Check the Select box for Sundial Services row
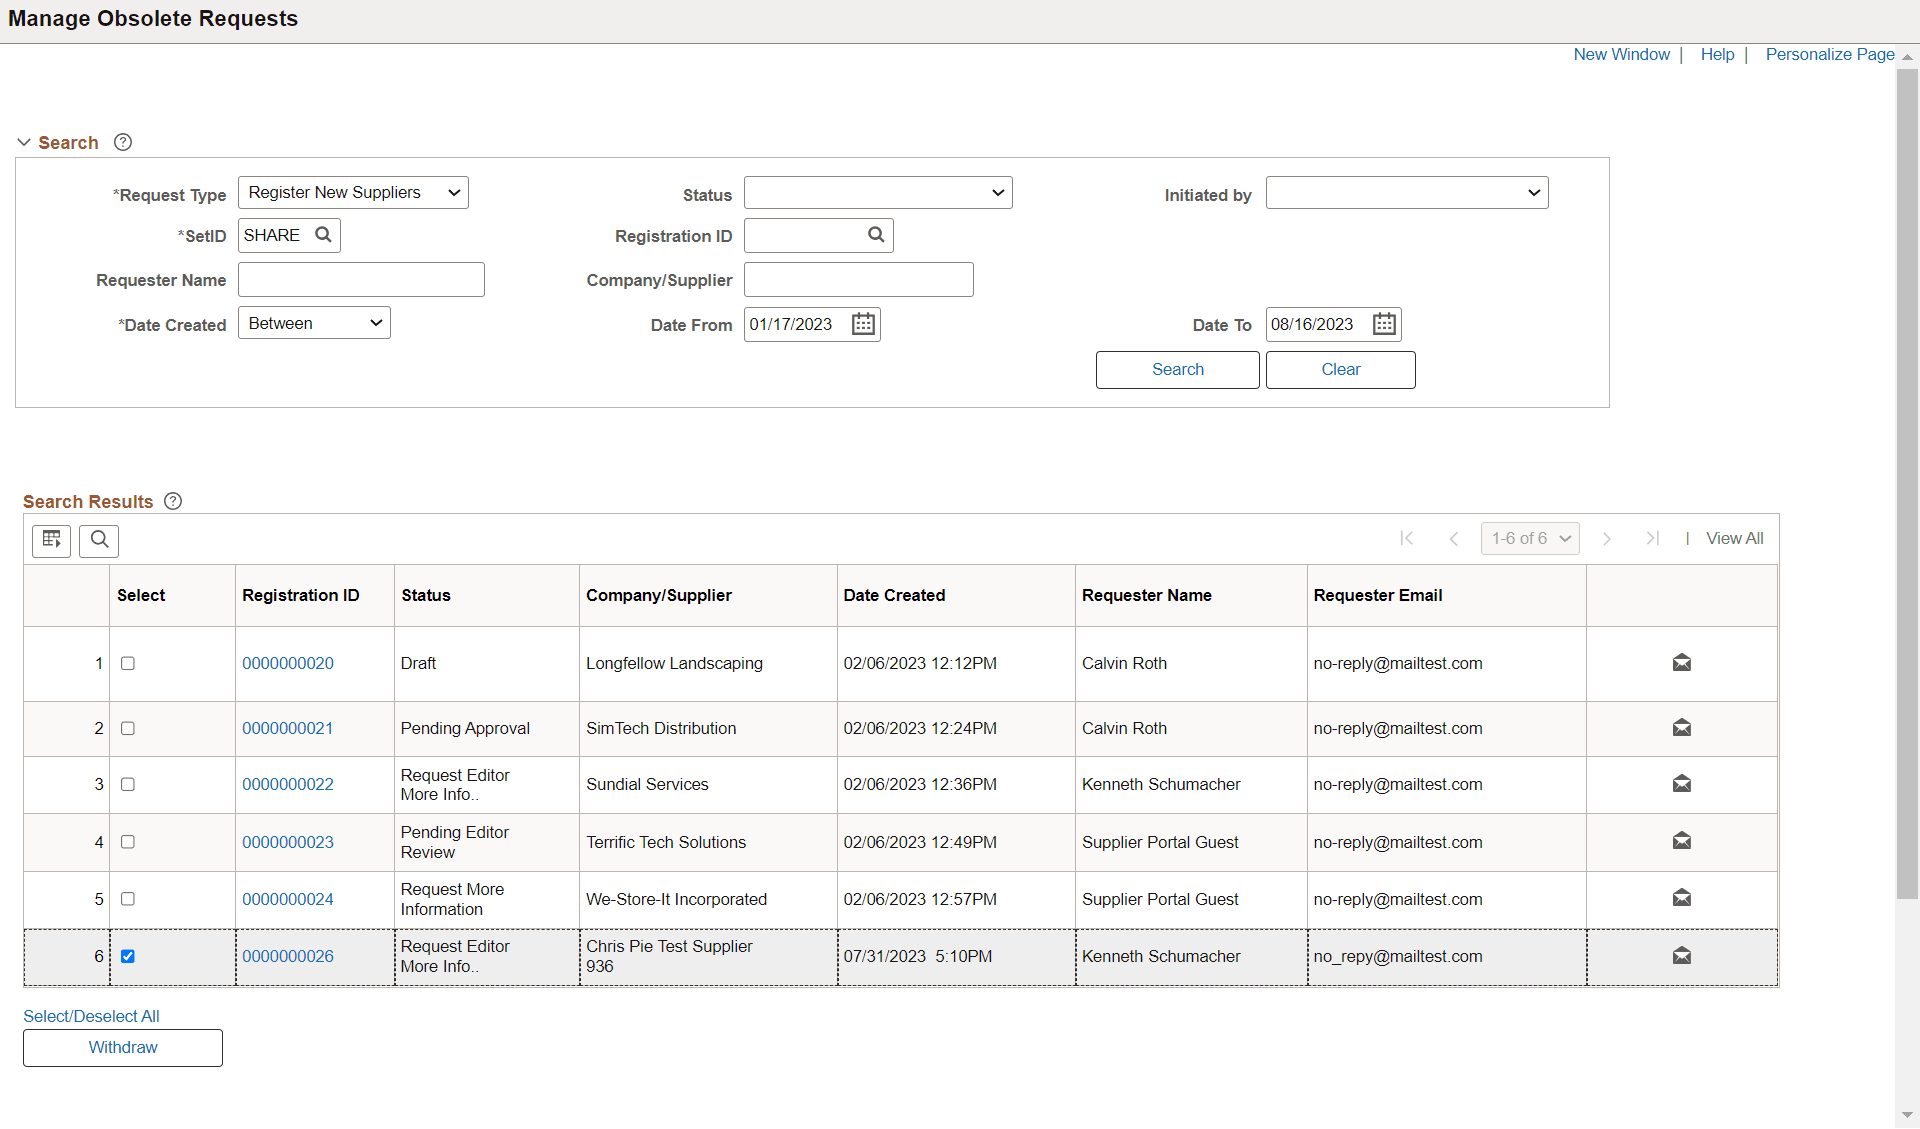The image size is (1920, 1129). click(128, 785)
